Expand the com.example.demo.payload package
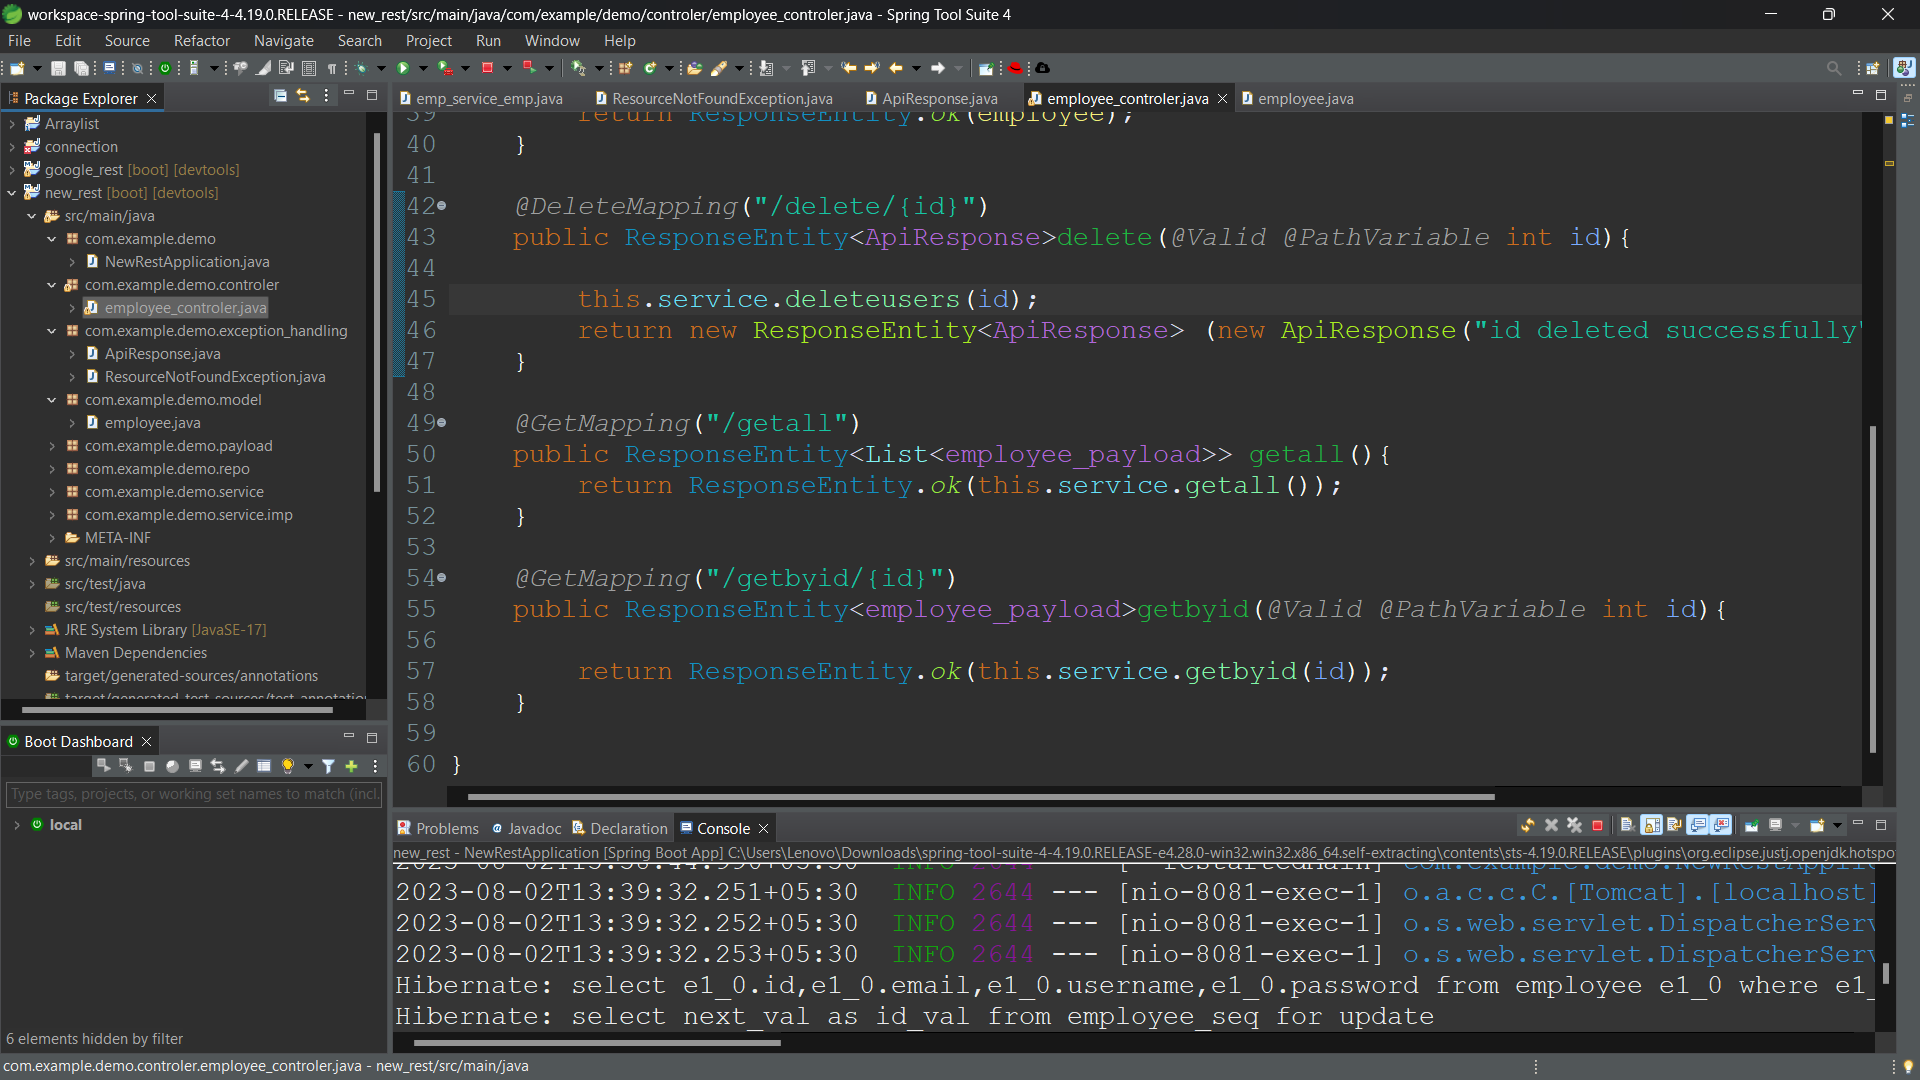The height and width of the screenshot is (1080, 1920). click(52, 446)
